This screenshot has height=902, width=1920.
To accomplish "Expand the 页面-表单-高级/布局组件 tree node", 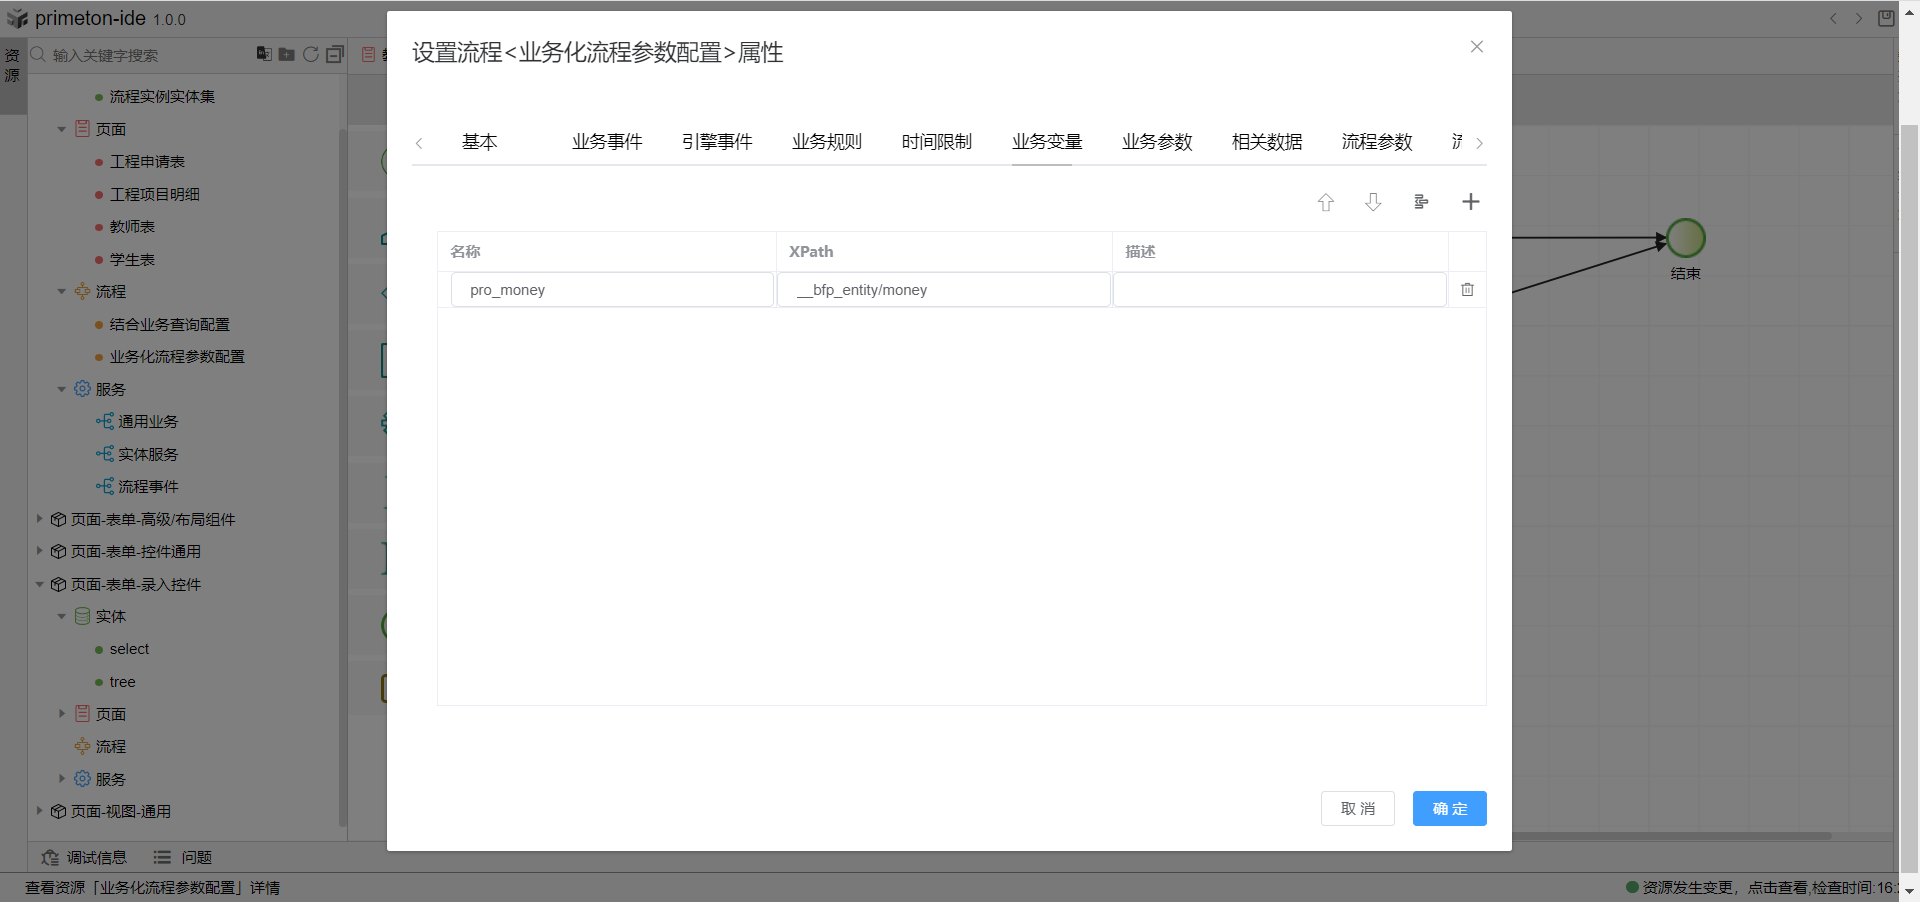I will click(x=39, y=519).
